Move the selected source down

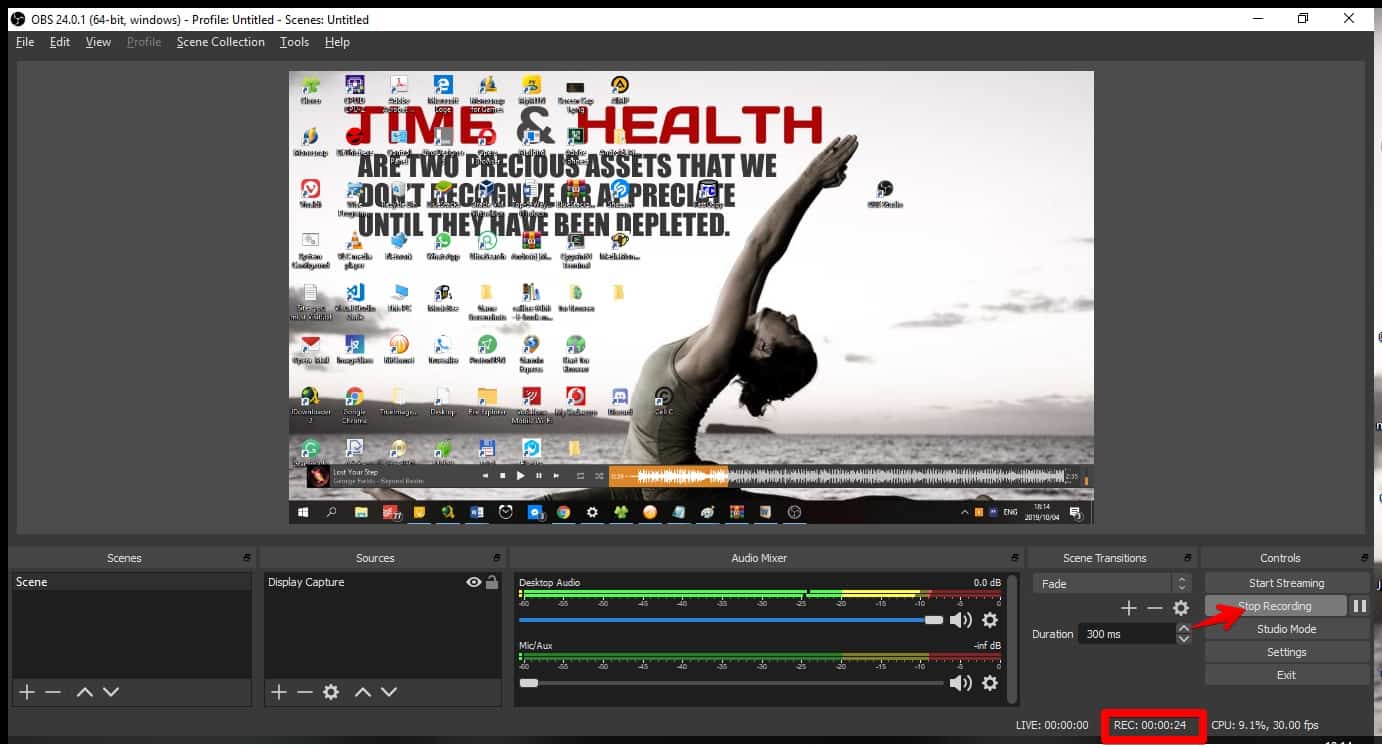pyautogui.click(x=389, y=692)
